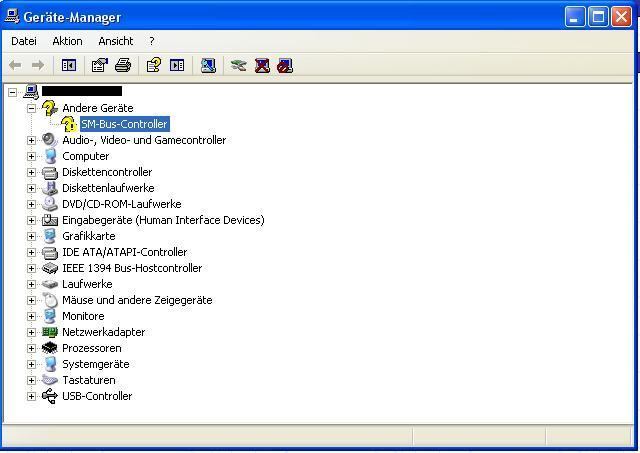Expand Audio-, Video- und Gamecontroller
640x453 pixels.
point(31,140)
